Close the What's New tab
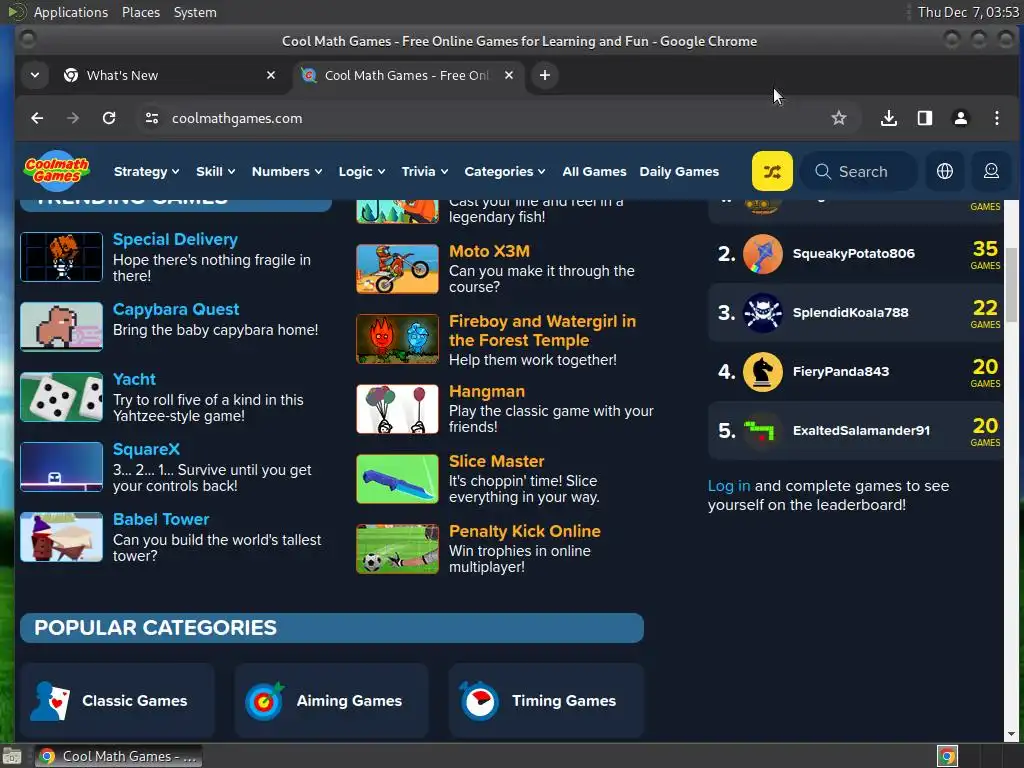 271,75
